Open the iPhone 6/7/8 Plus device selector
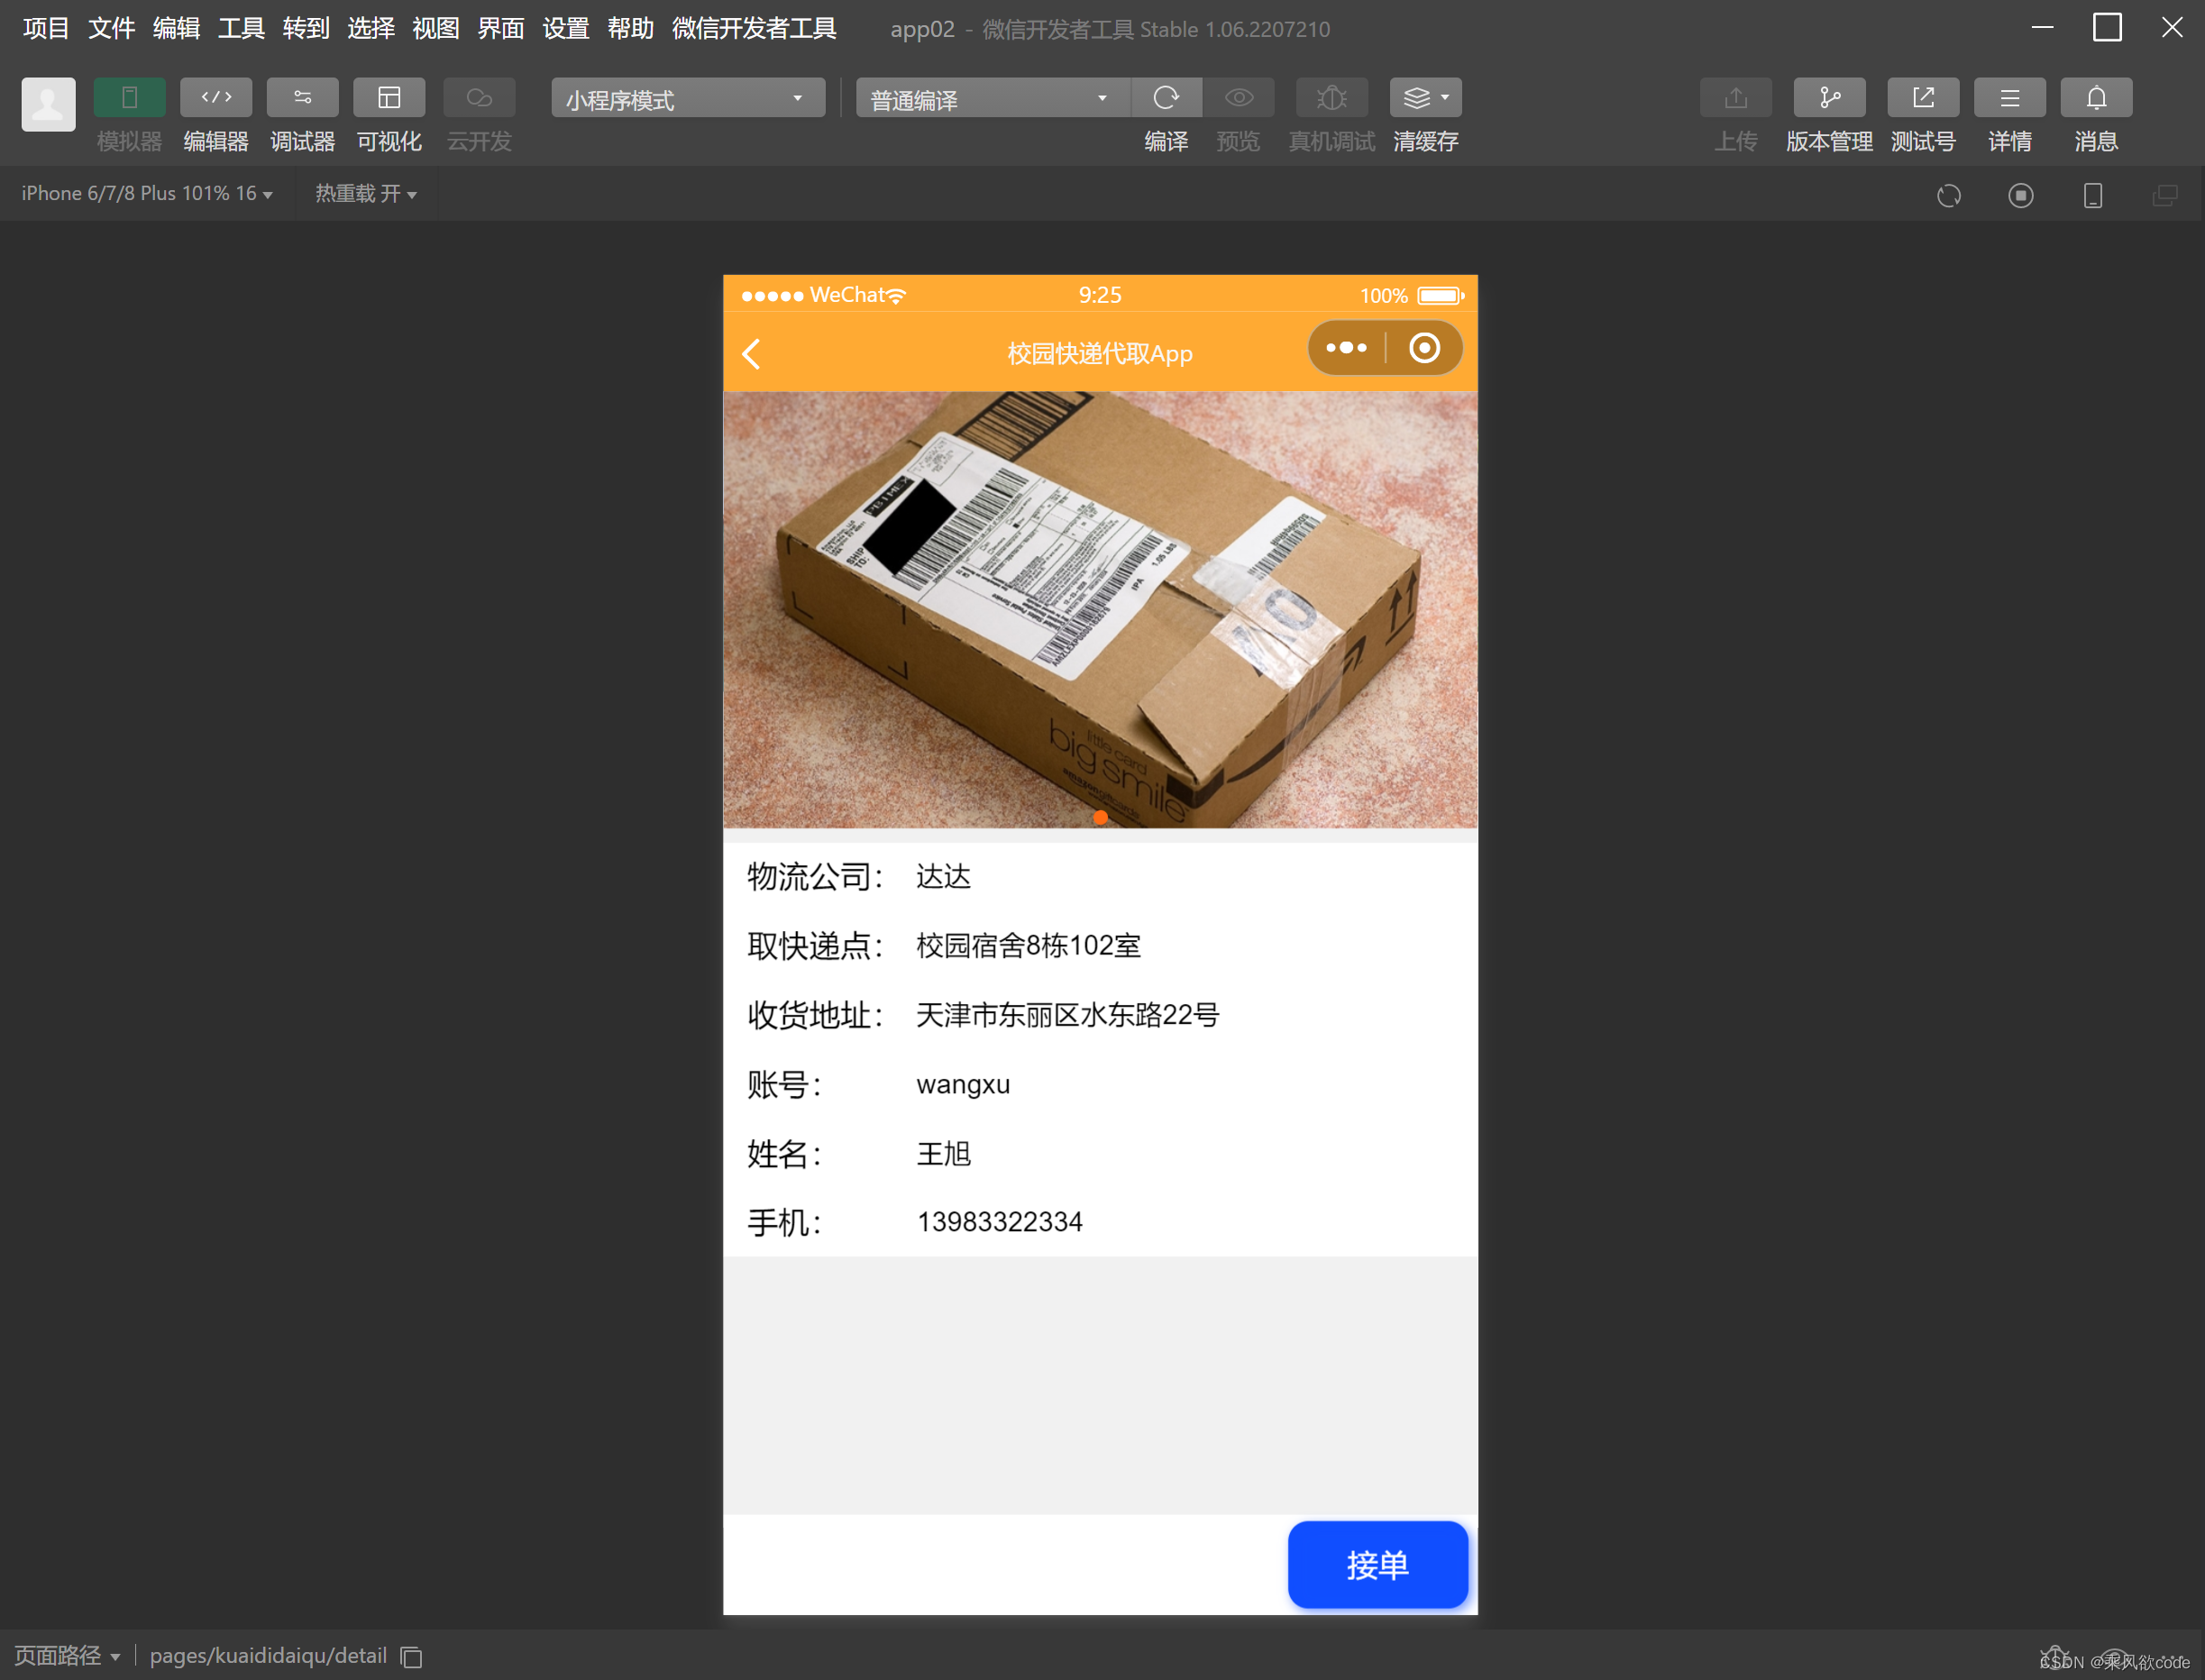 146,193
